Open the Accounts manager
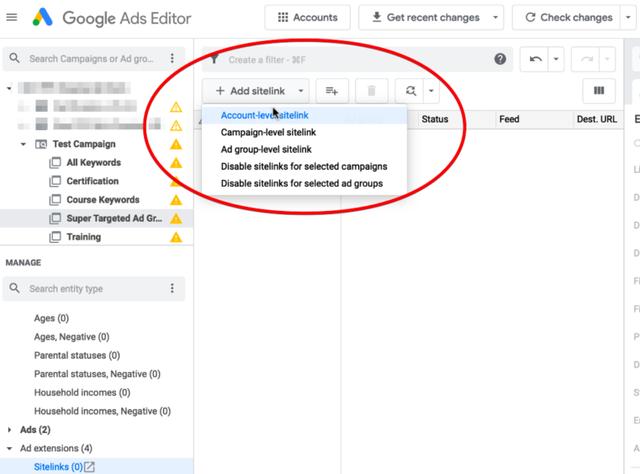The image size is (640, 474). click(x=307, y=18)
